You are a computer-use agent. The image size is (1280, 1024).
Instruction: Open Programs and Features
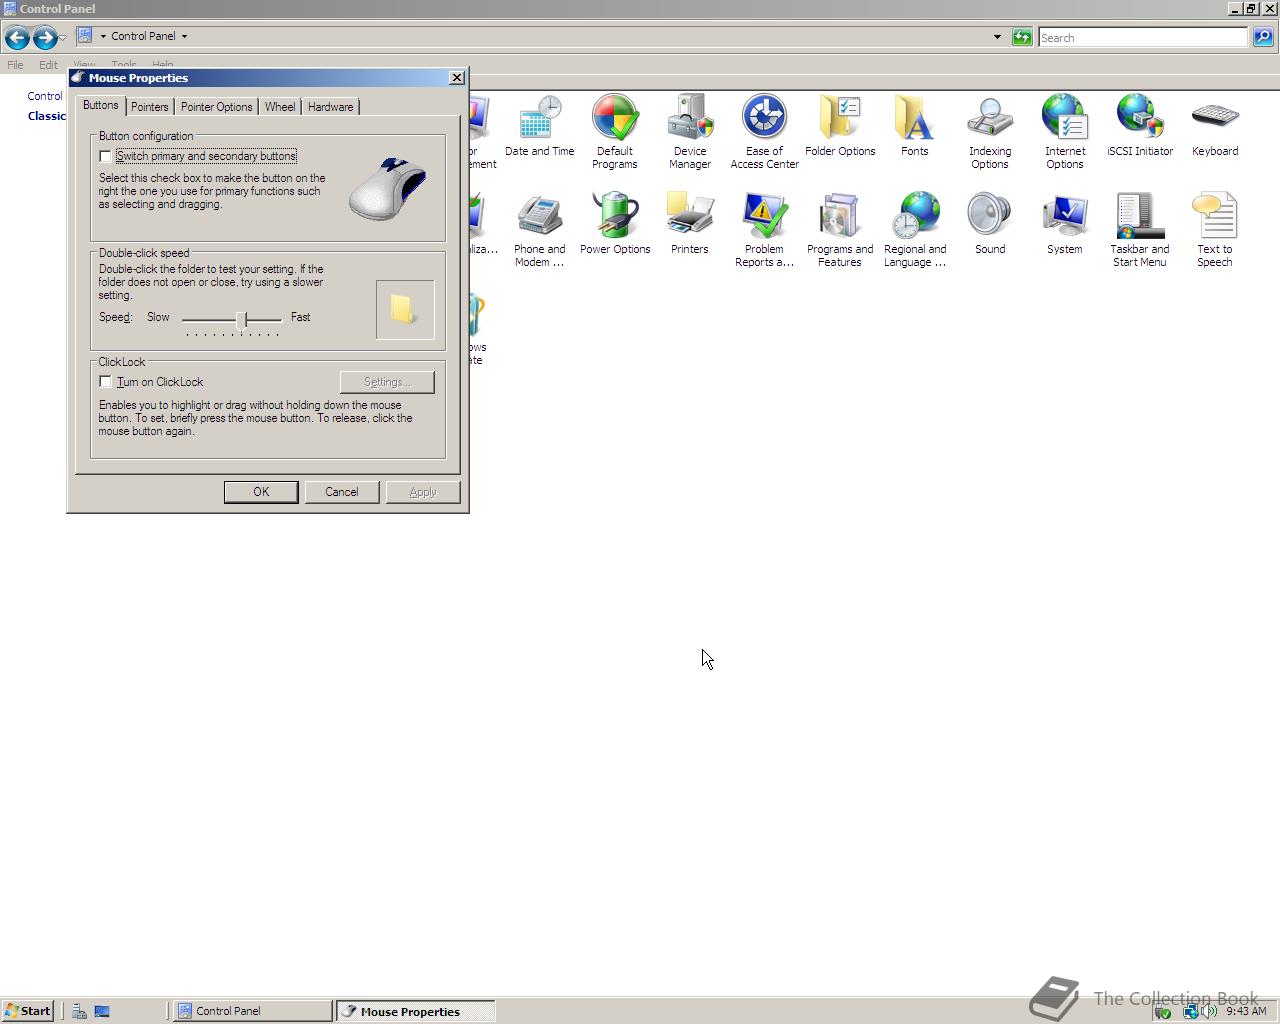(x=840, y=230)
